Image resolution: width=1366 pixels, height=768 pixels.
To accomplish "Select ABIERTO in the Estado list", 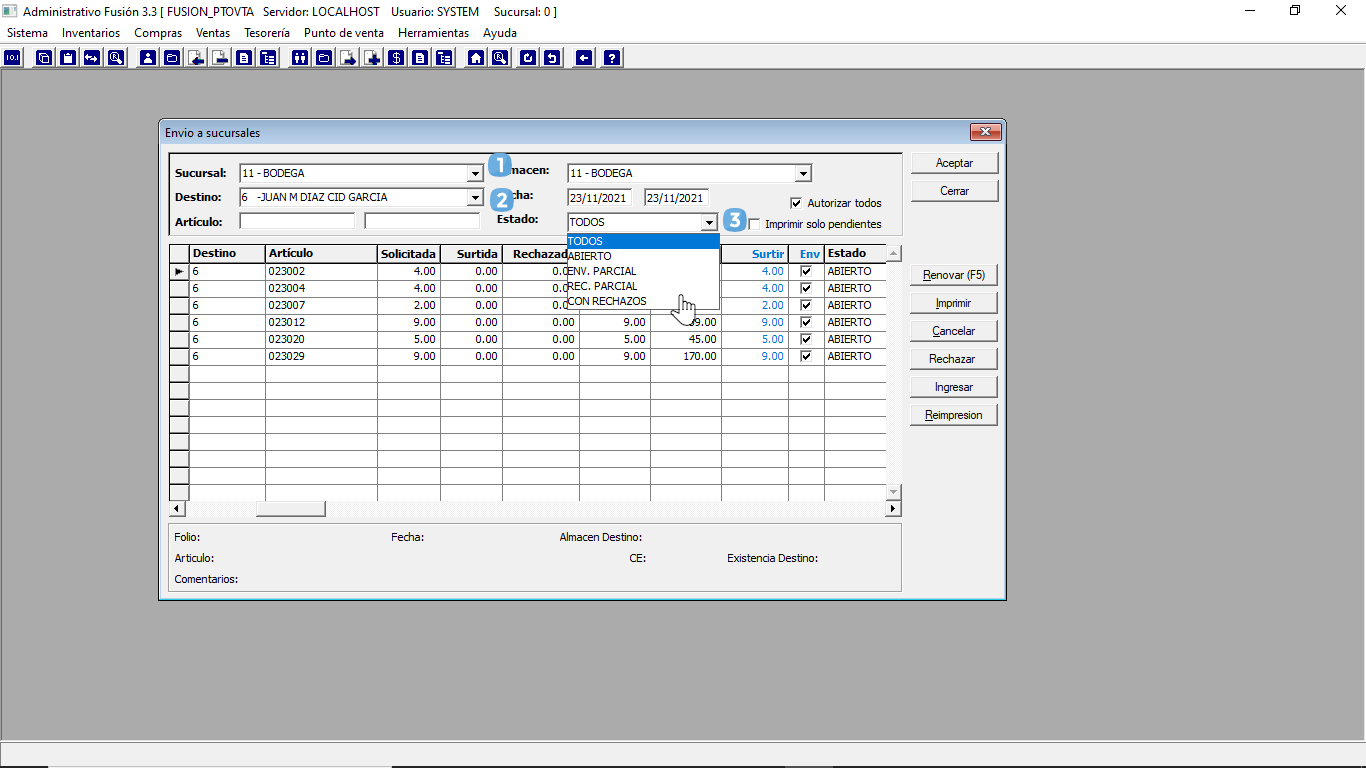I will point(643,256).
